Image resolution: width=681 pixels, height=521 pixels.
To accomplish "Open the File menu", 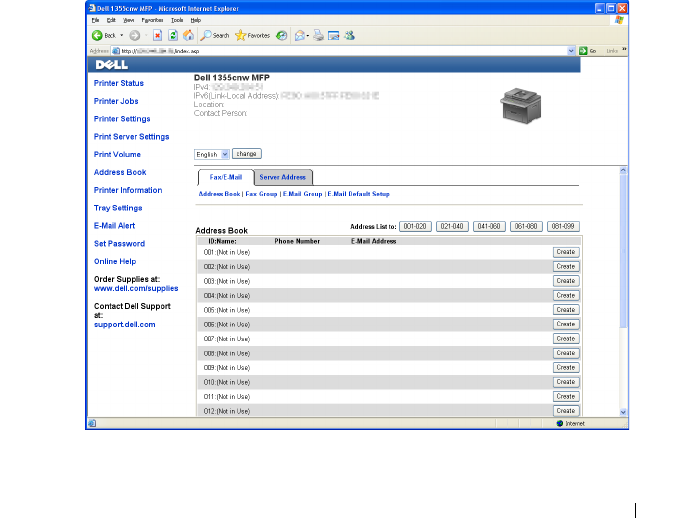I will click(x=96, y=20).
